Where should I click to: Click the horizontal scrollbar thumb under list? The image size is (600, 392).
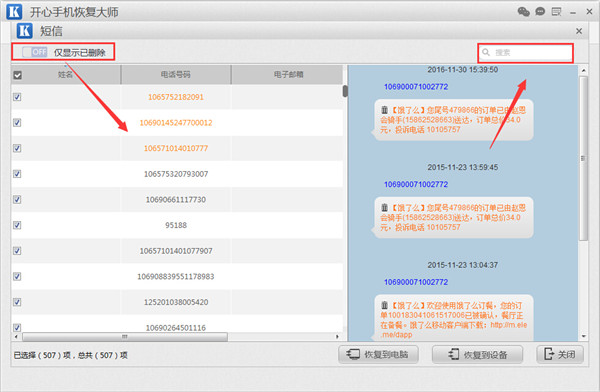coord(125,337)
